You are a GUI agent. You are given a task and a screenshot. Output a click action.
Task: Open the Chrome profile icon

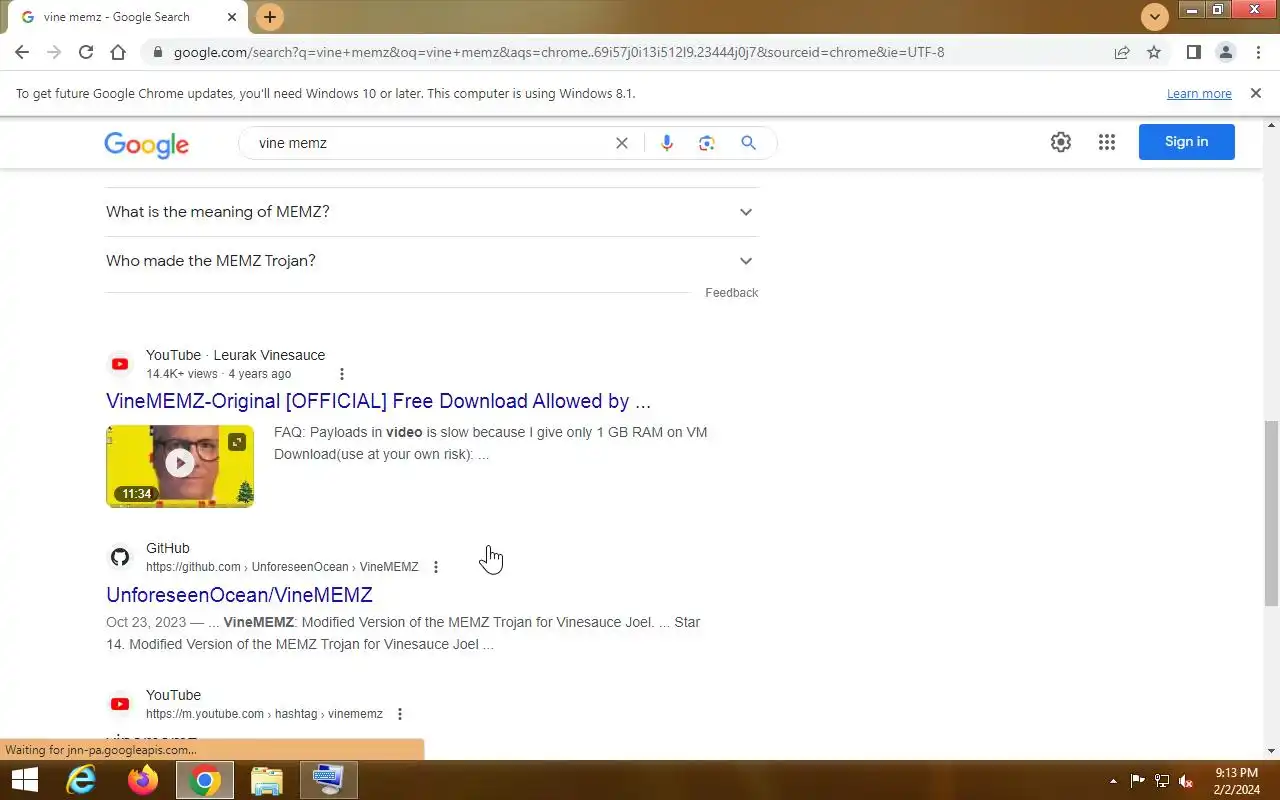(1226, 52)
